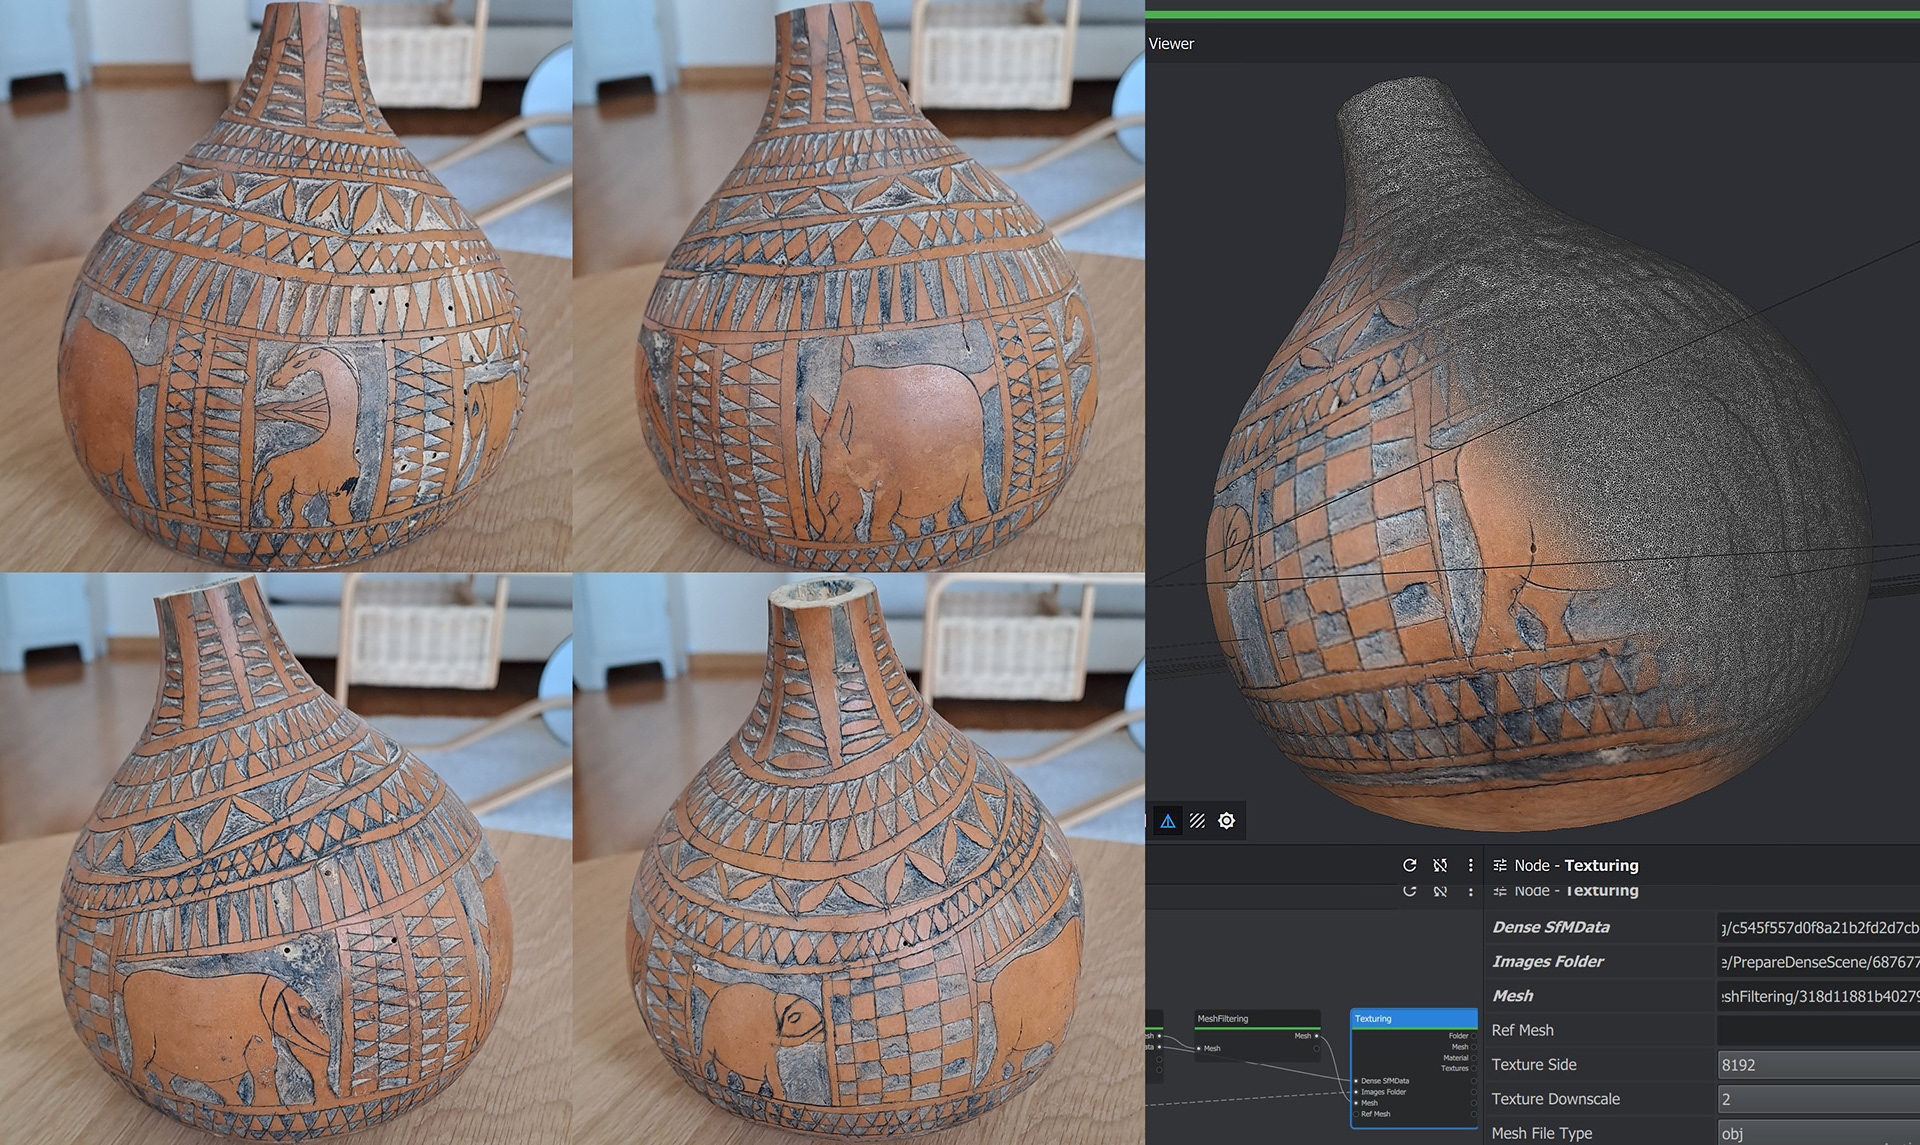
Task: Click the Texture Downscale value field showing 2
Action: click(1818, 1099)
